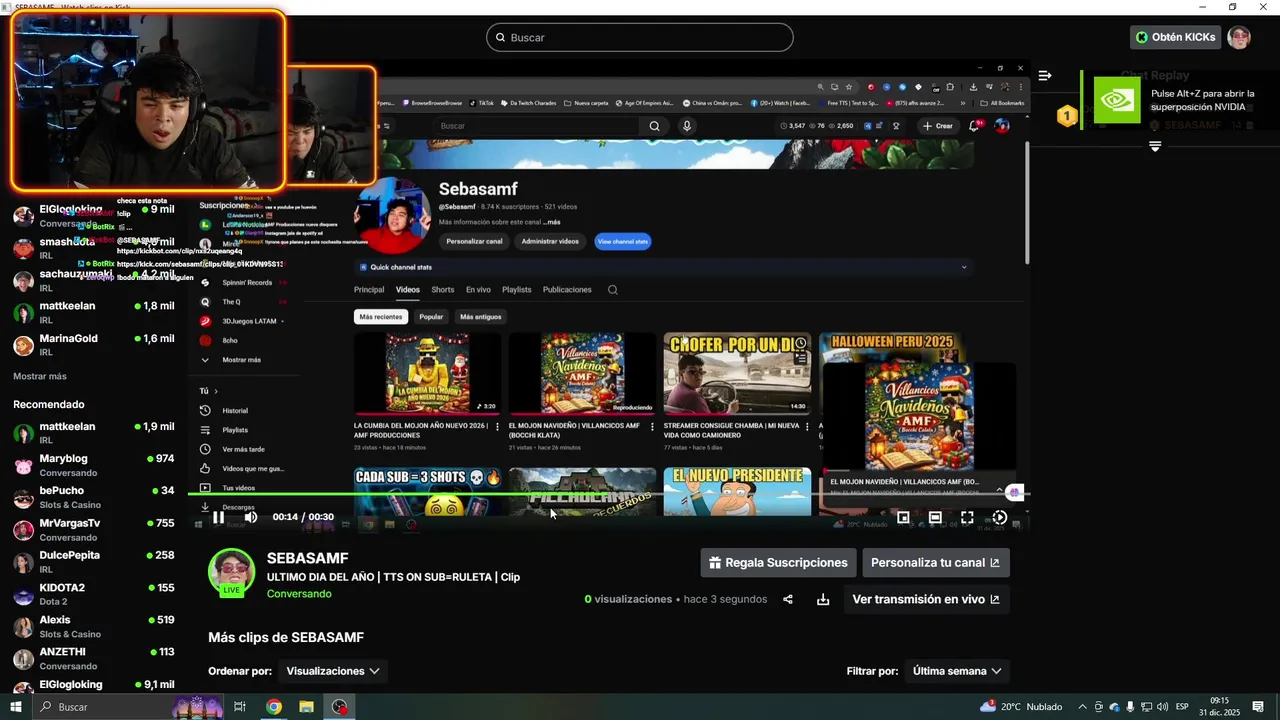Open Google Chrome from the taskbar
This screenshot has height=720, width=1280.
274,707
